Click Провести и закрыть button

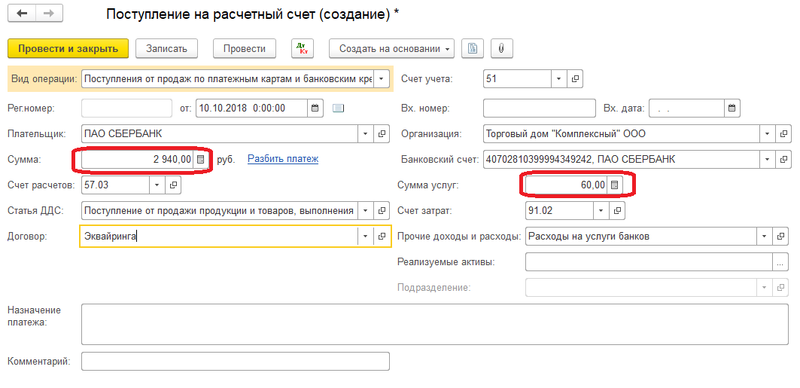tap(68, 48)
